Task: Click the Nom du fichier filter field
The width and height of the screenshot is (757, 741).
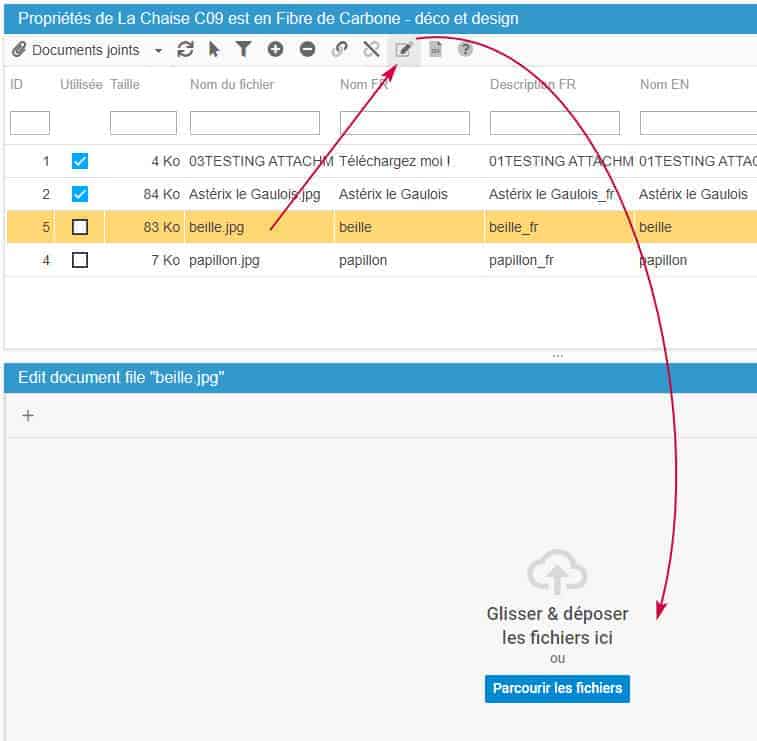Action: (255, 123)
